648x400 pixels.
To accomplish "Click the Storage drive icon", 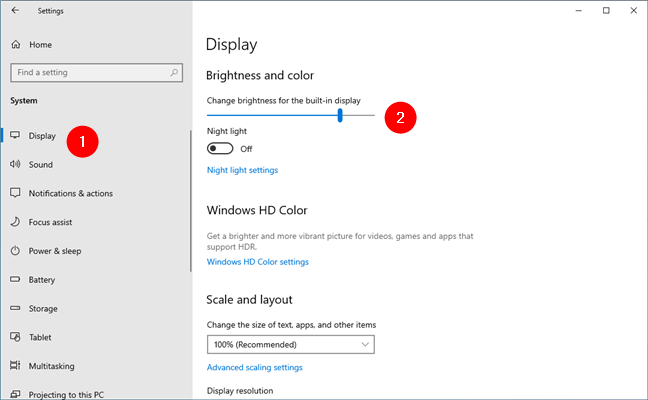I will click(x=15, y=309).
